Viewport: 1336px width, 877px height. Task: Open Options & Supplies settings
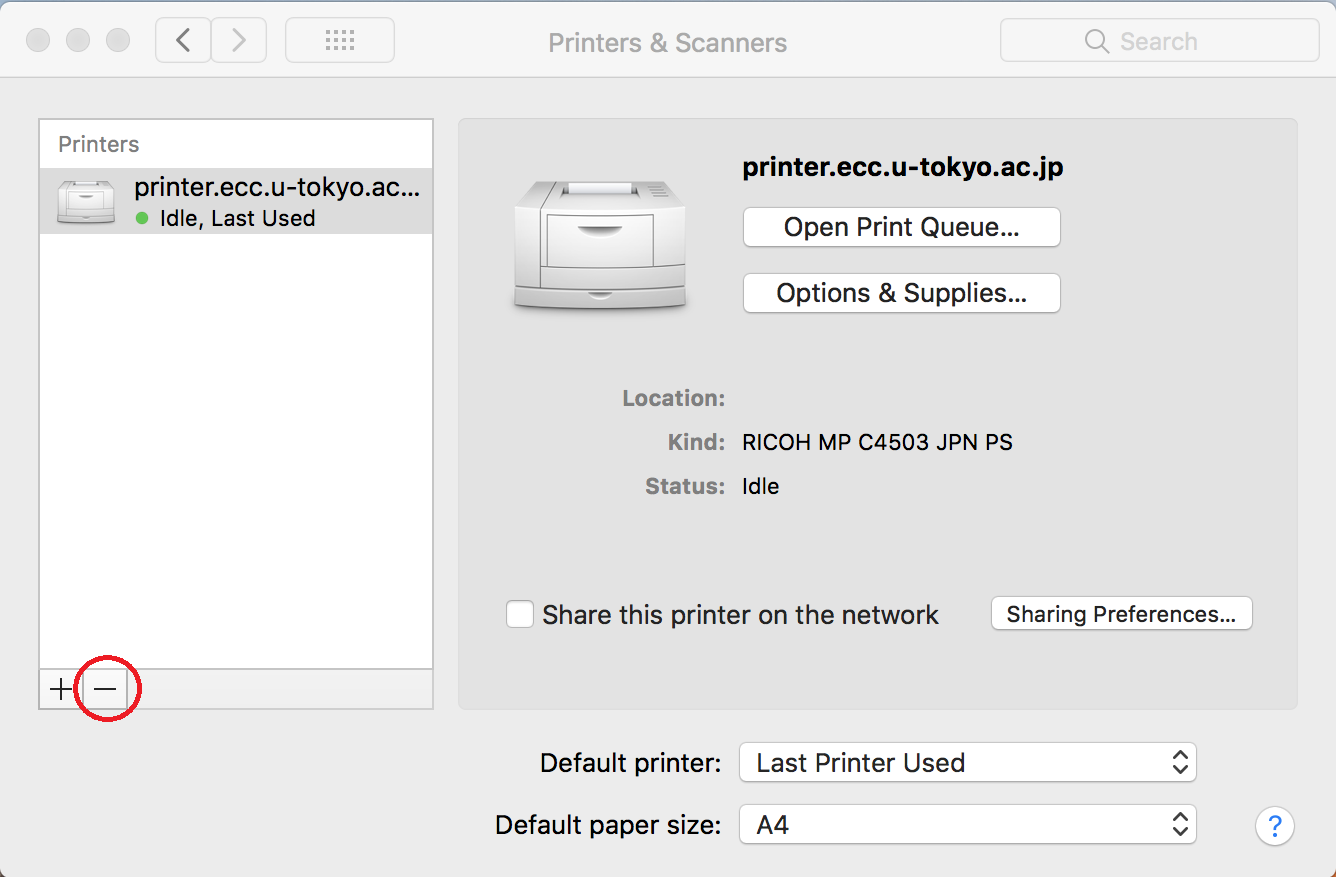pos(901,293)
